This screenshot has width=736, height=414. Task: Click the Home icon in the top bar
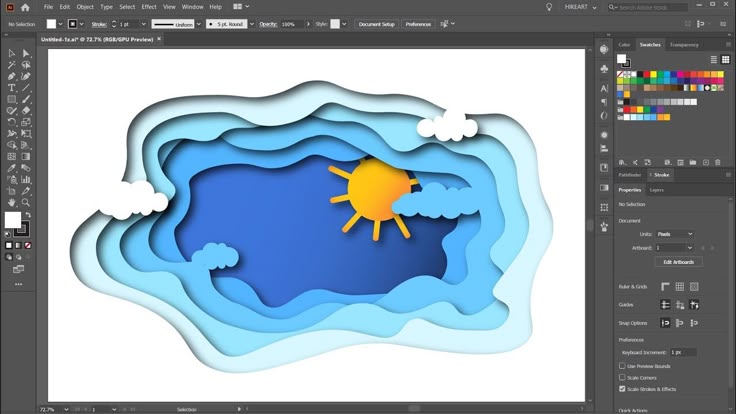click(x=25, y=7)
